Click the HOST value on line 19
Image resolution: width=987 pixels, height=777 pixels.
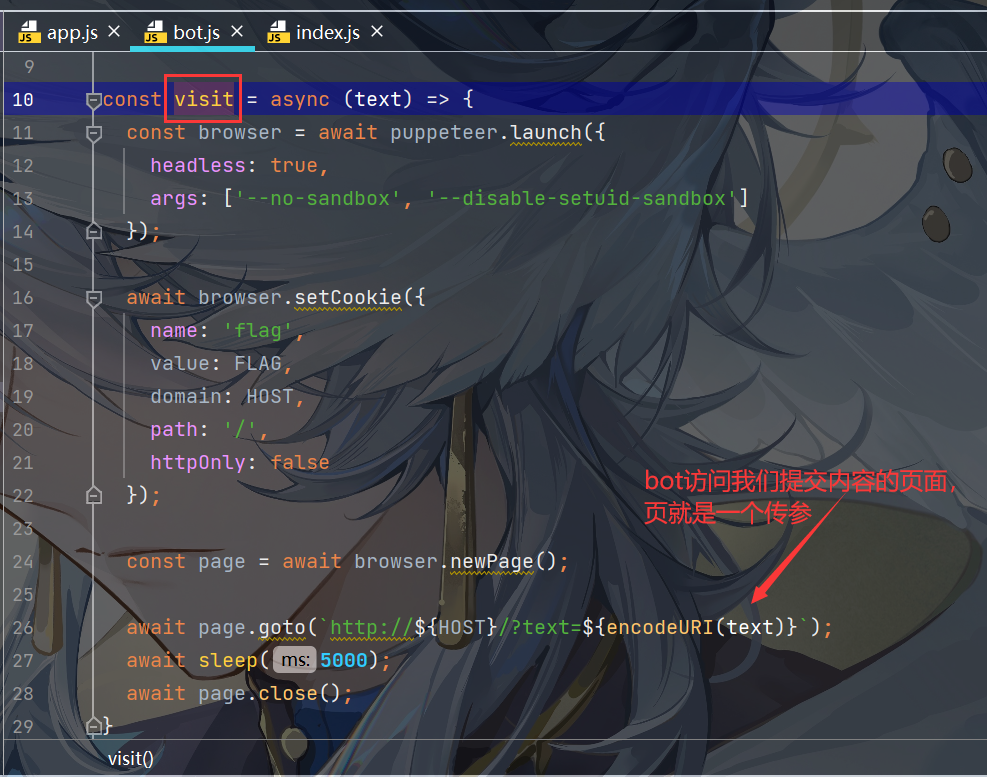[x=270, y=396]
